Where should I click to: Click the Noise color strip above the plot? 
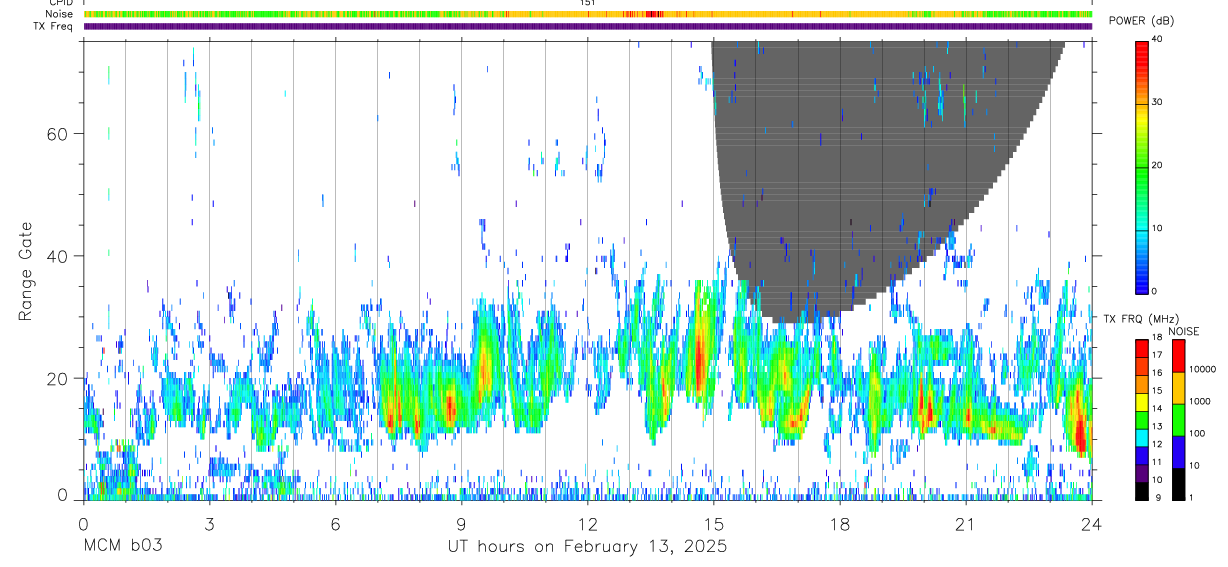pyautogui.click(x=587, y=14)
